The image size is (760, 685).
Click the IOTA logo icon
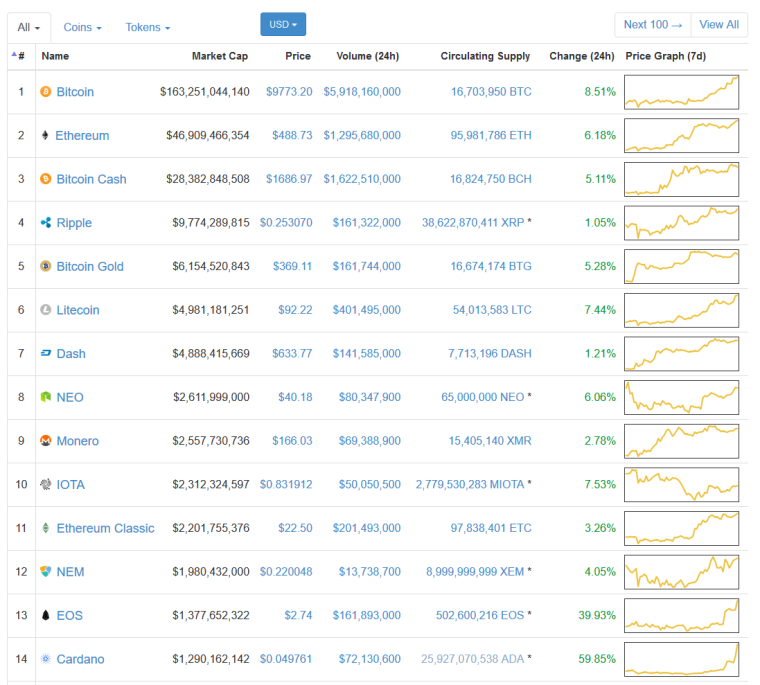click(x=46, y=484)
